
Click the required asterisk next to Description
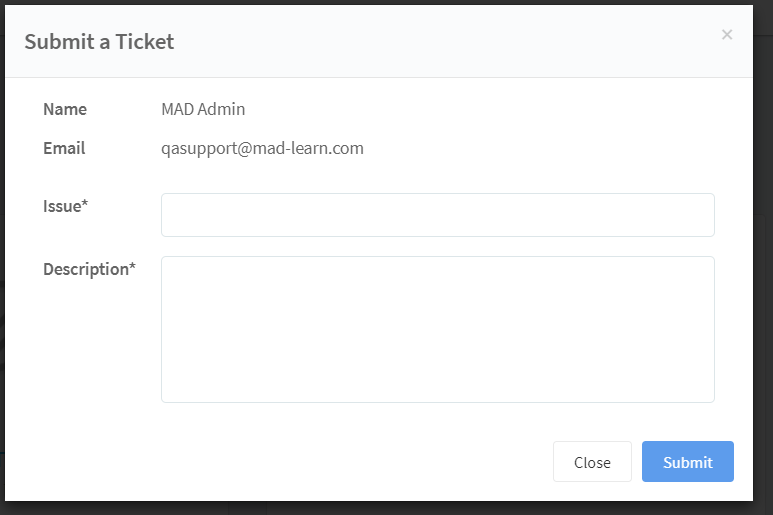pos(132,268)
